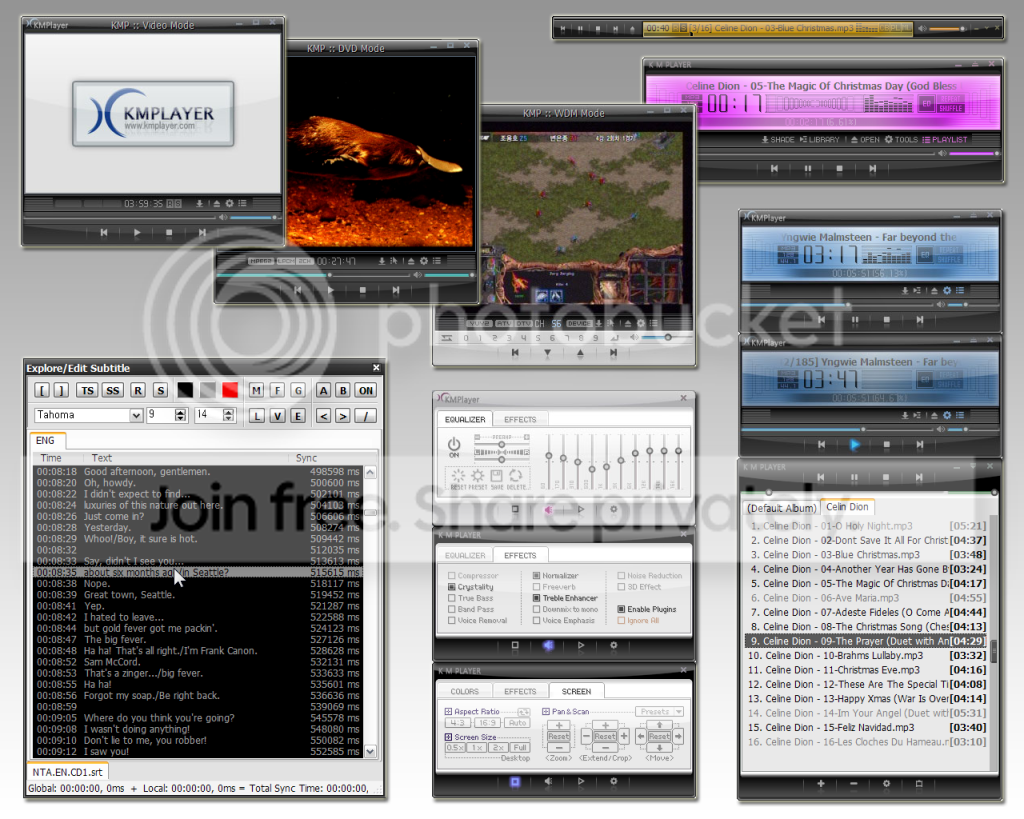Image resolution: width=1024 pixels, height=819 pixels.
Task: Open the Tahoma font dropdown
Action: [x=136, y=415]
